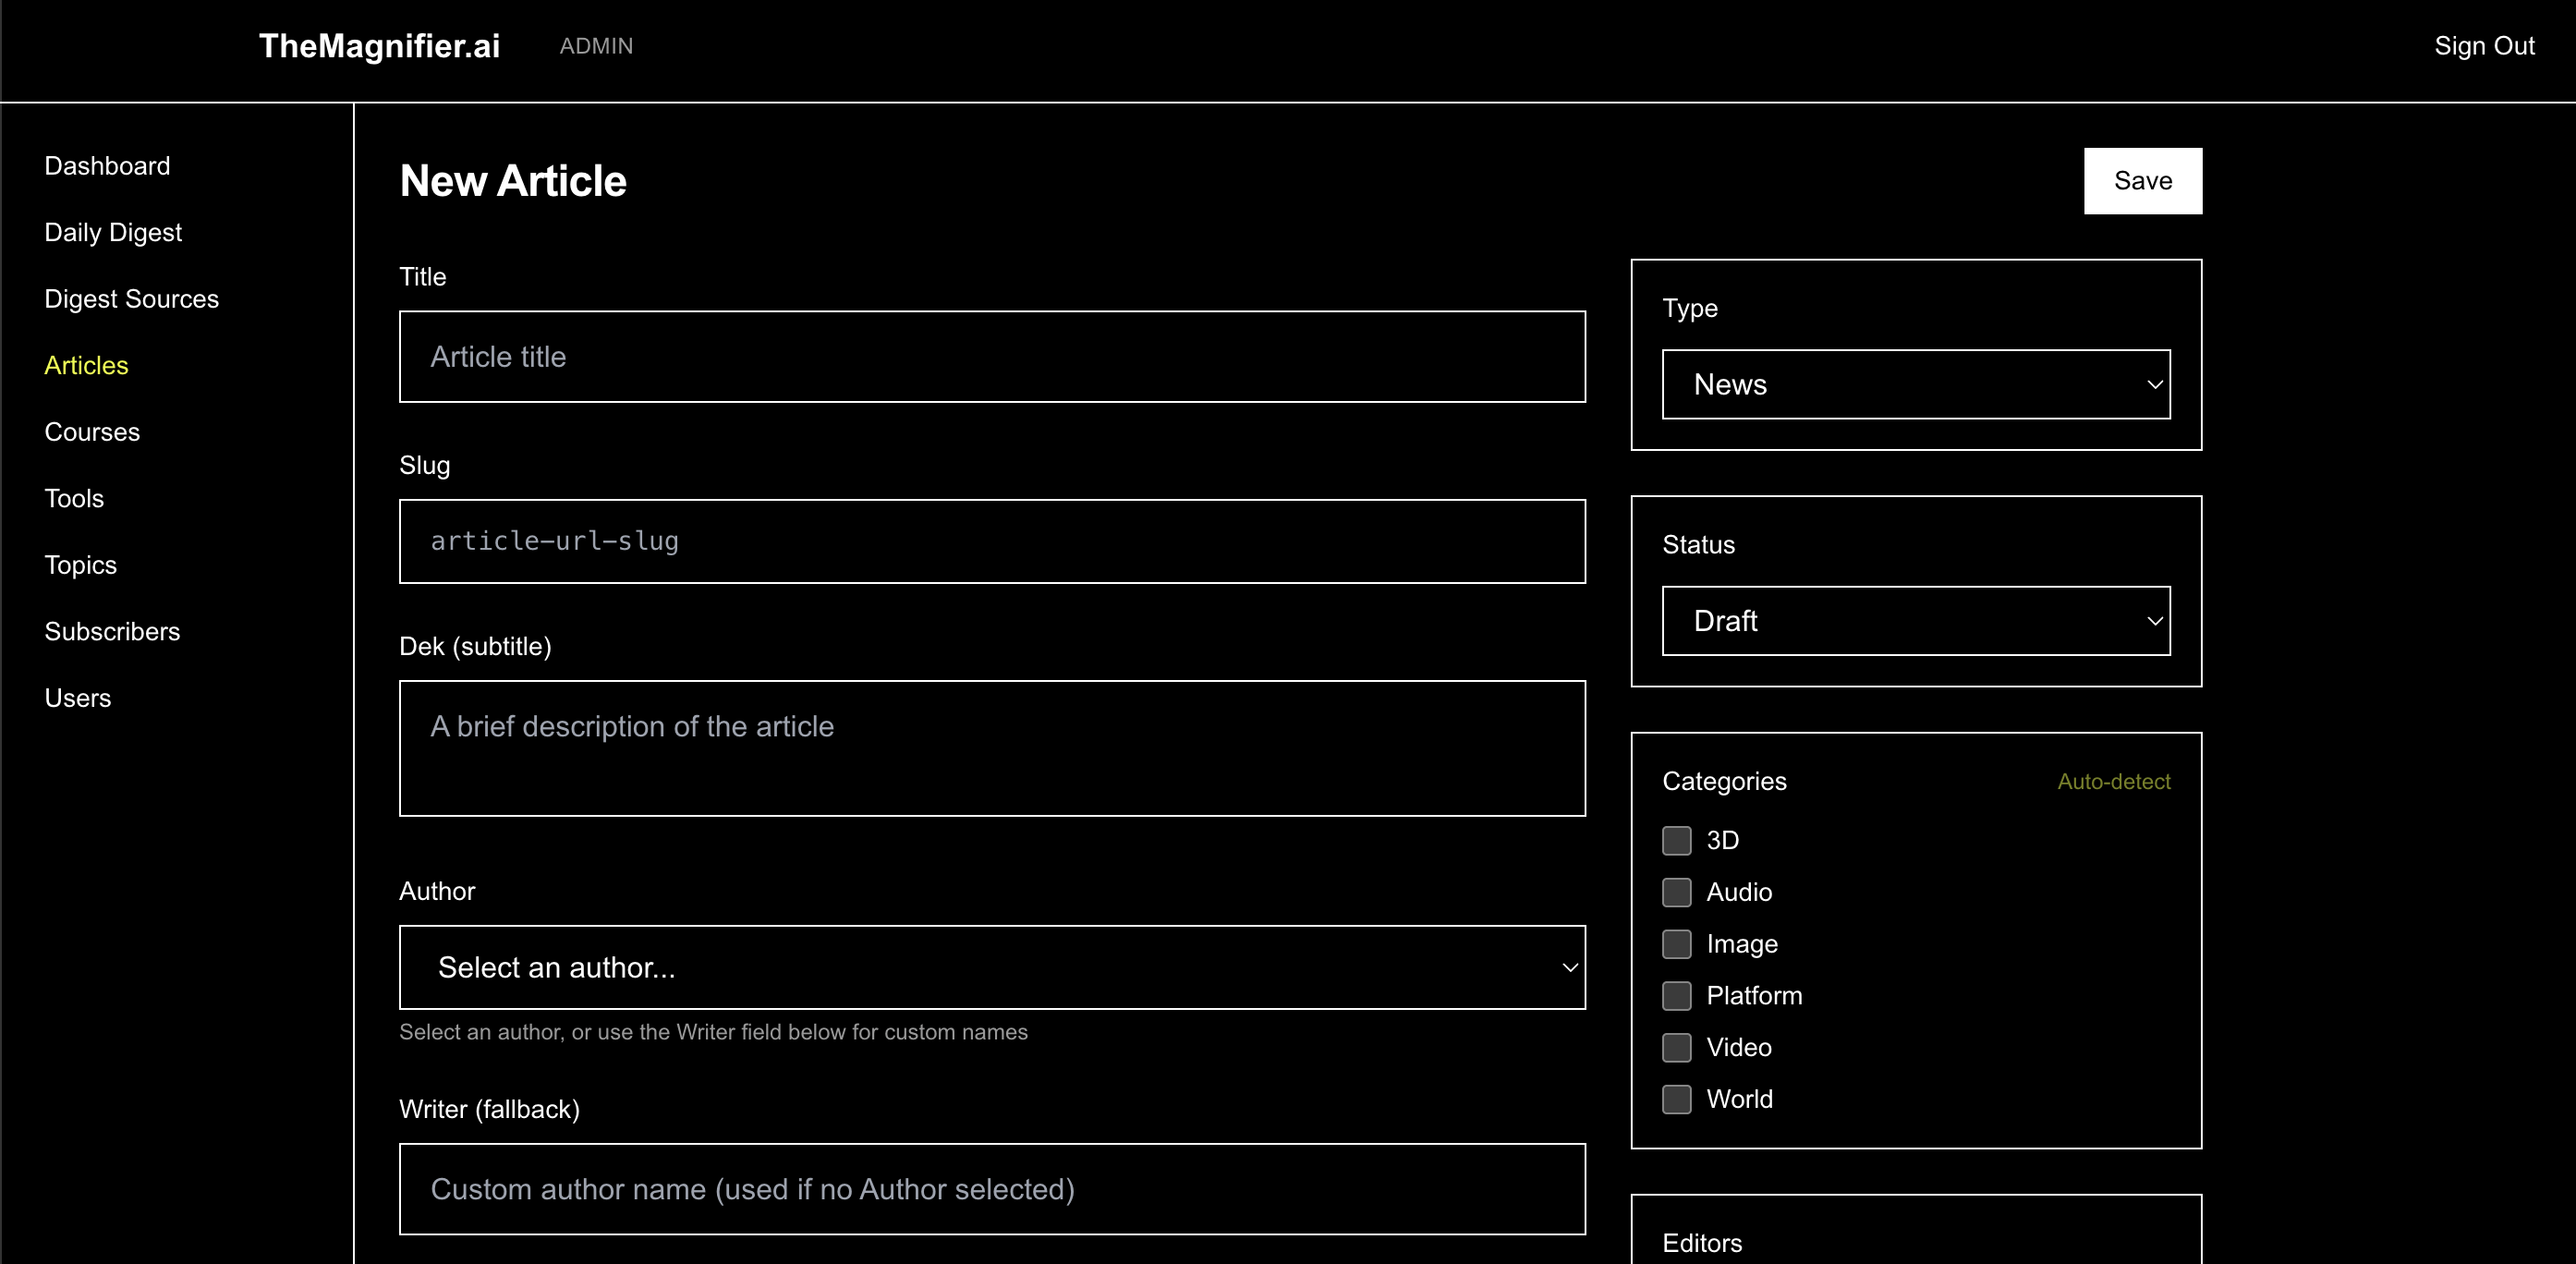Toggle the Video category checkbox
Image resolution: width=2576 pixels, height=1264 pixels.
click(1676, 1048)
